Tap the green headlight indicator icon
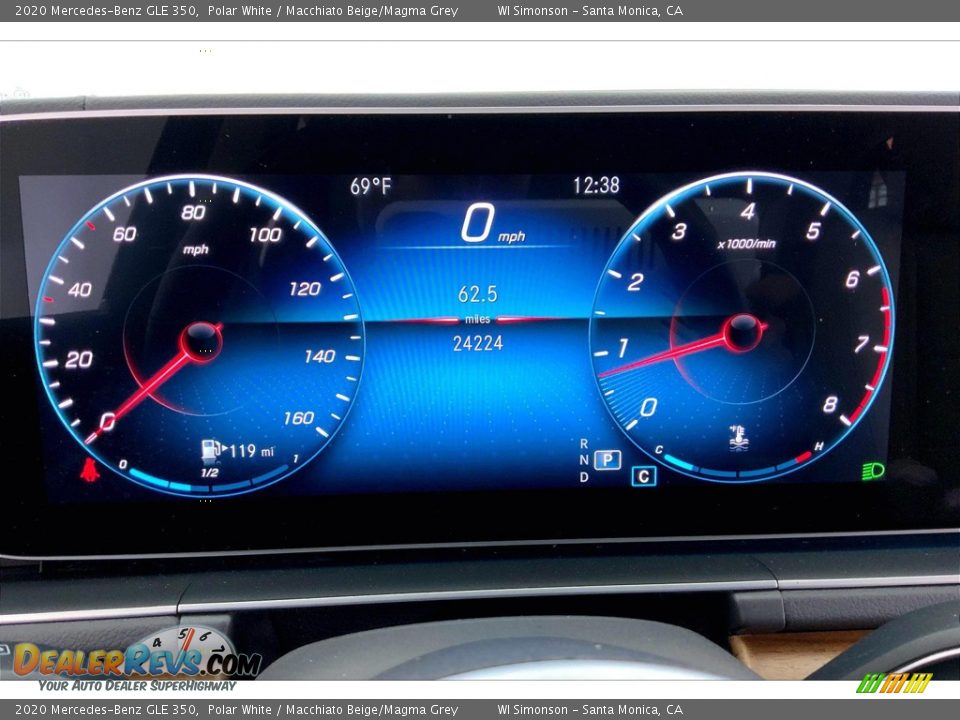 873,470
